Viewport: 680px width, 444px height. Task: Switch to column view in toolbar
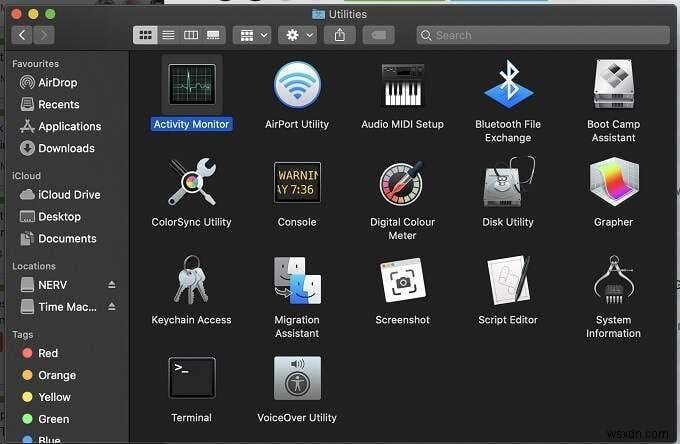(191, 35)
